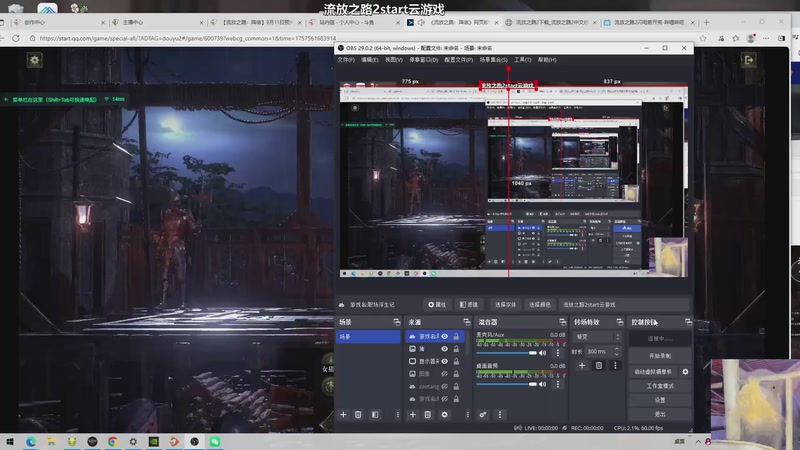Open the 编辑(E) menu in OBS
The height and width of the screenshot is (450, 800).
(x=370, y=60)
